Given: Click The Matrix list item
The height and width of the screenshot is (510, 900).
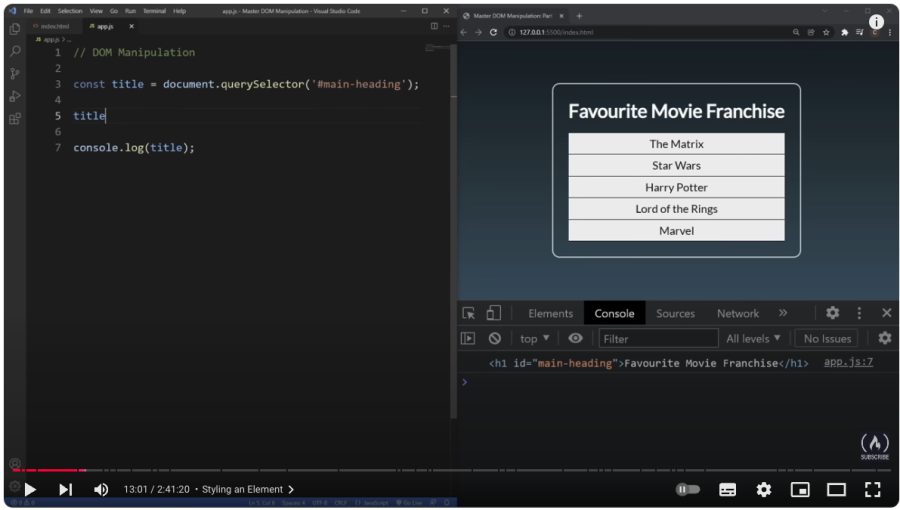Looking at the screenshot, I should coord(676,143).
